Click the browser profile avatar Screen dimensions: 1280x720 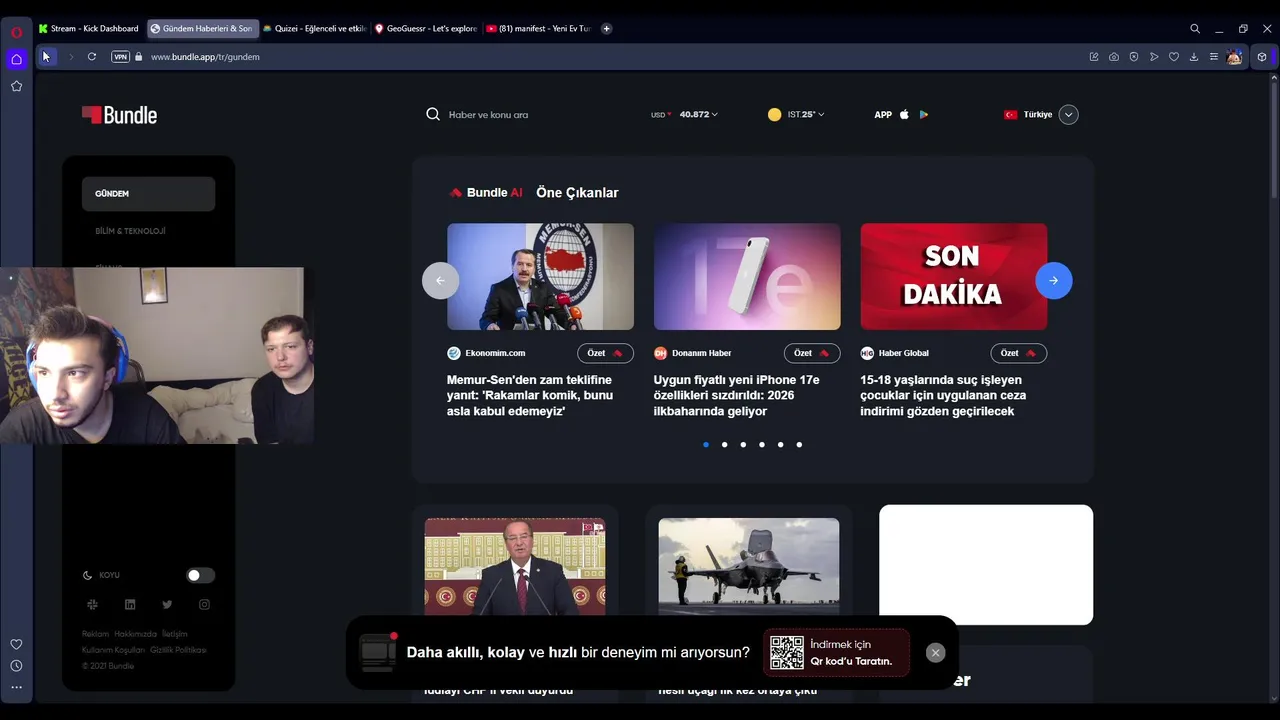coord(1234,57)
